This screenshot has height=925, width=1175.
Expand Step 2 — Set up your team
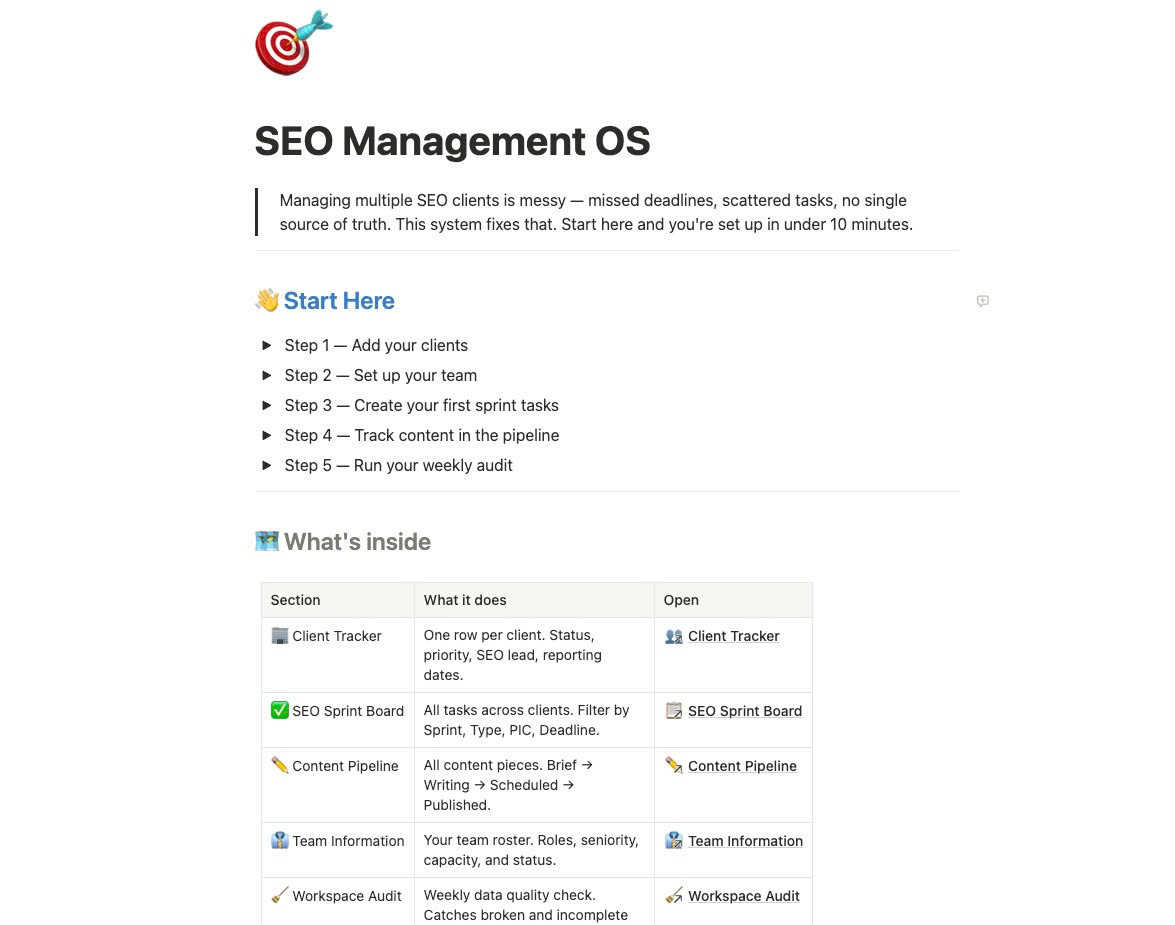(267, 375)
